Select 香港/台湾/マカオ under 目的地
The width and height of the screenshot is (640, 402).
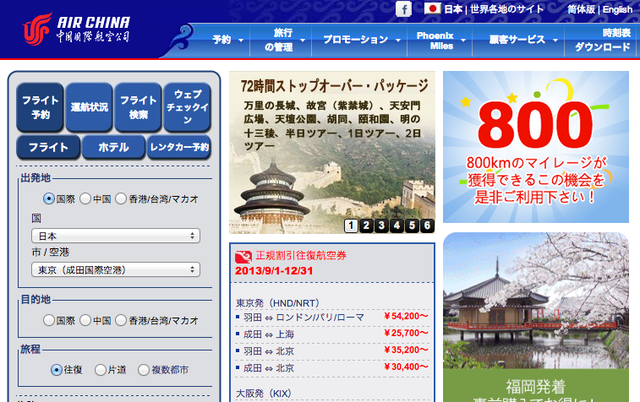point(121,320)
